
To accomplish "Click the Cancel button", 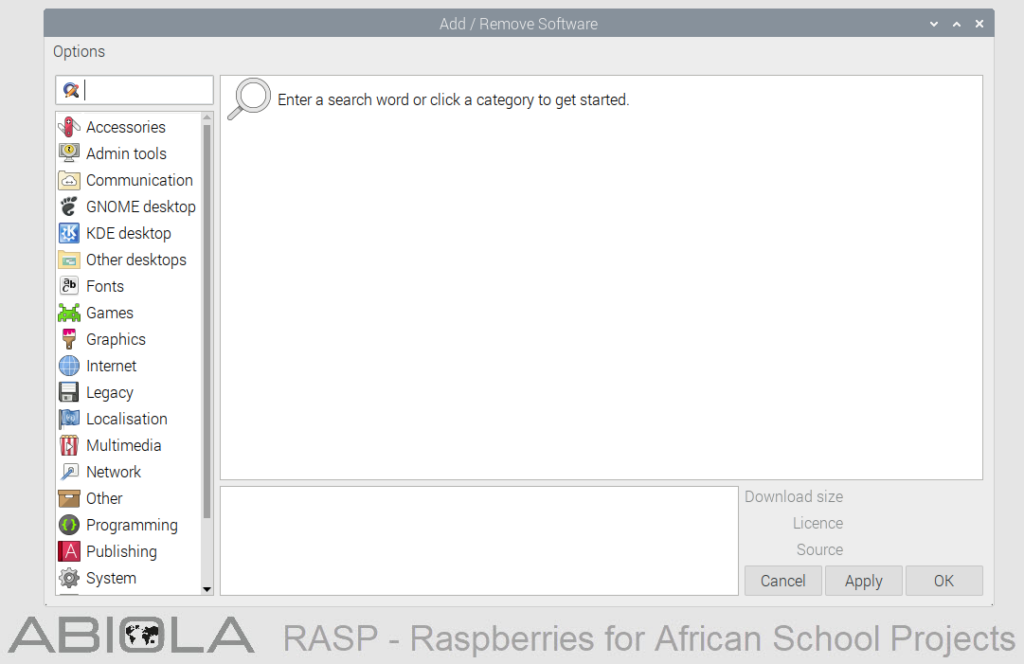I will click(x=783, y=580).
